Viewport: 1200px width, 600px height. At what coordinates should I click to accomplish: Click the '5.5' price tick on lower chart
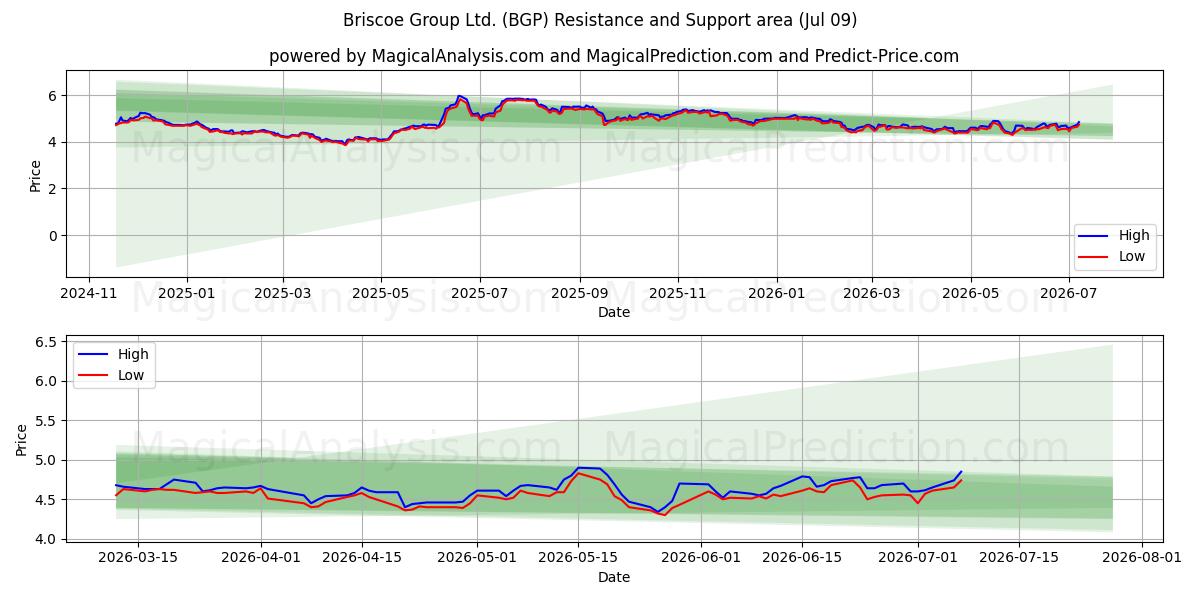44,421
